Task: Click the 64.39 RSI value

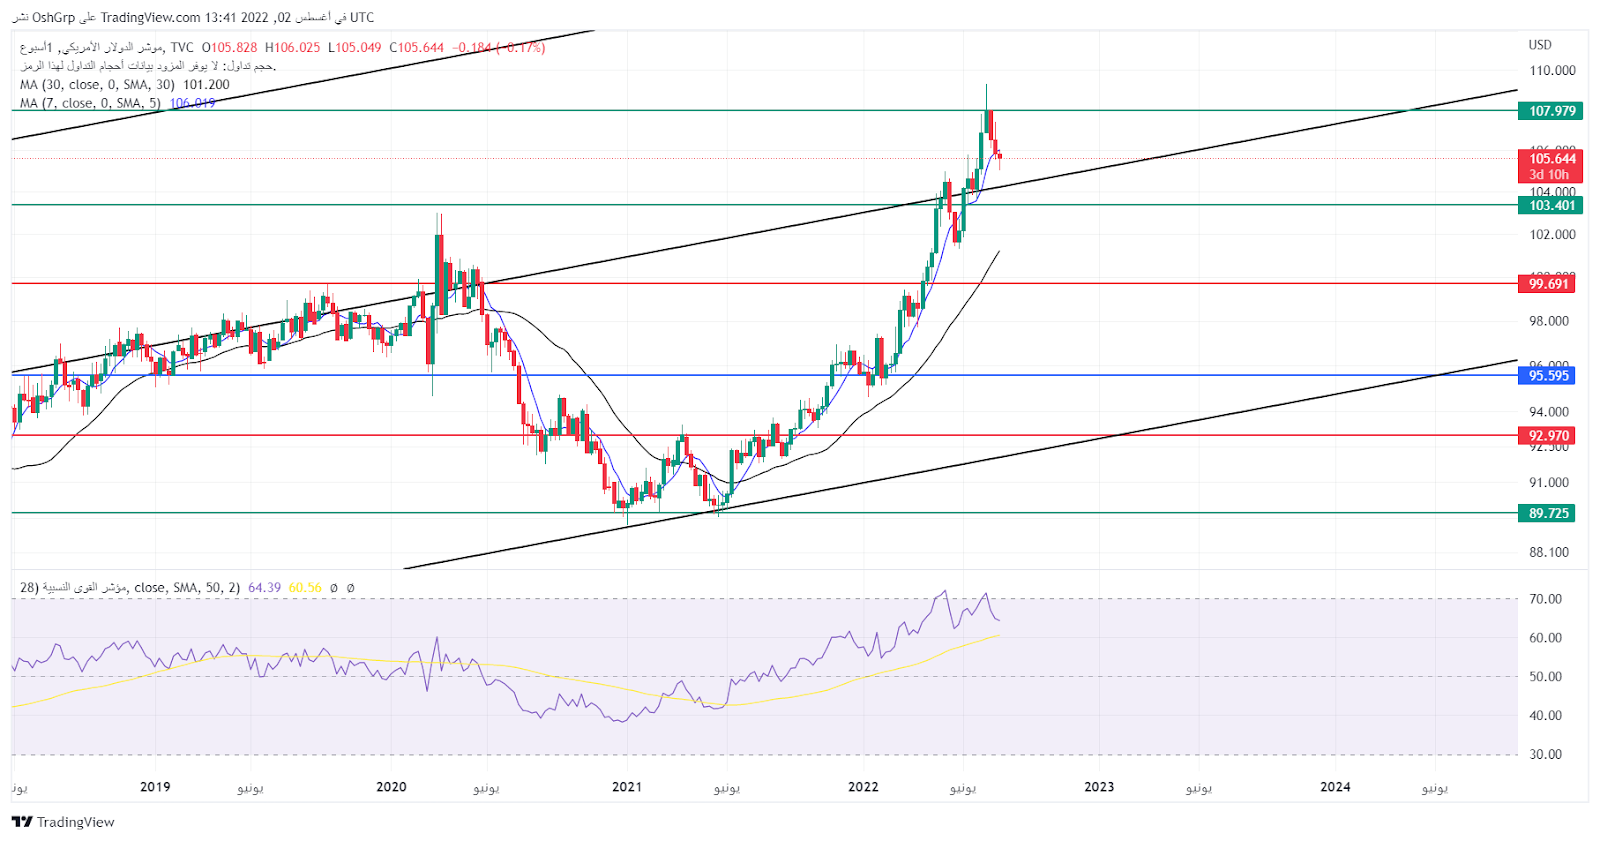Action: pos(264,588)
